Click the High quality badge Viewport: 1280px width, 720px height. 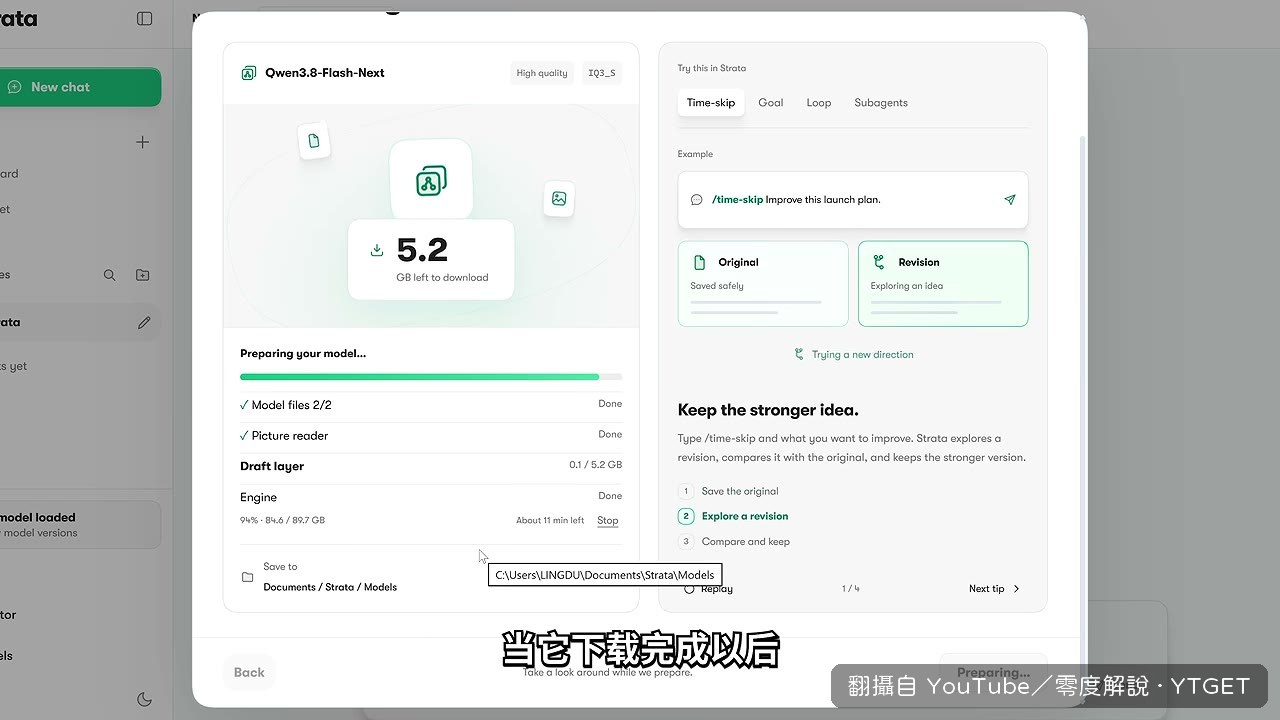point(542,73)
